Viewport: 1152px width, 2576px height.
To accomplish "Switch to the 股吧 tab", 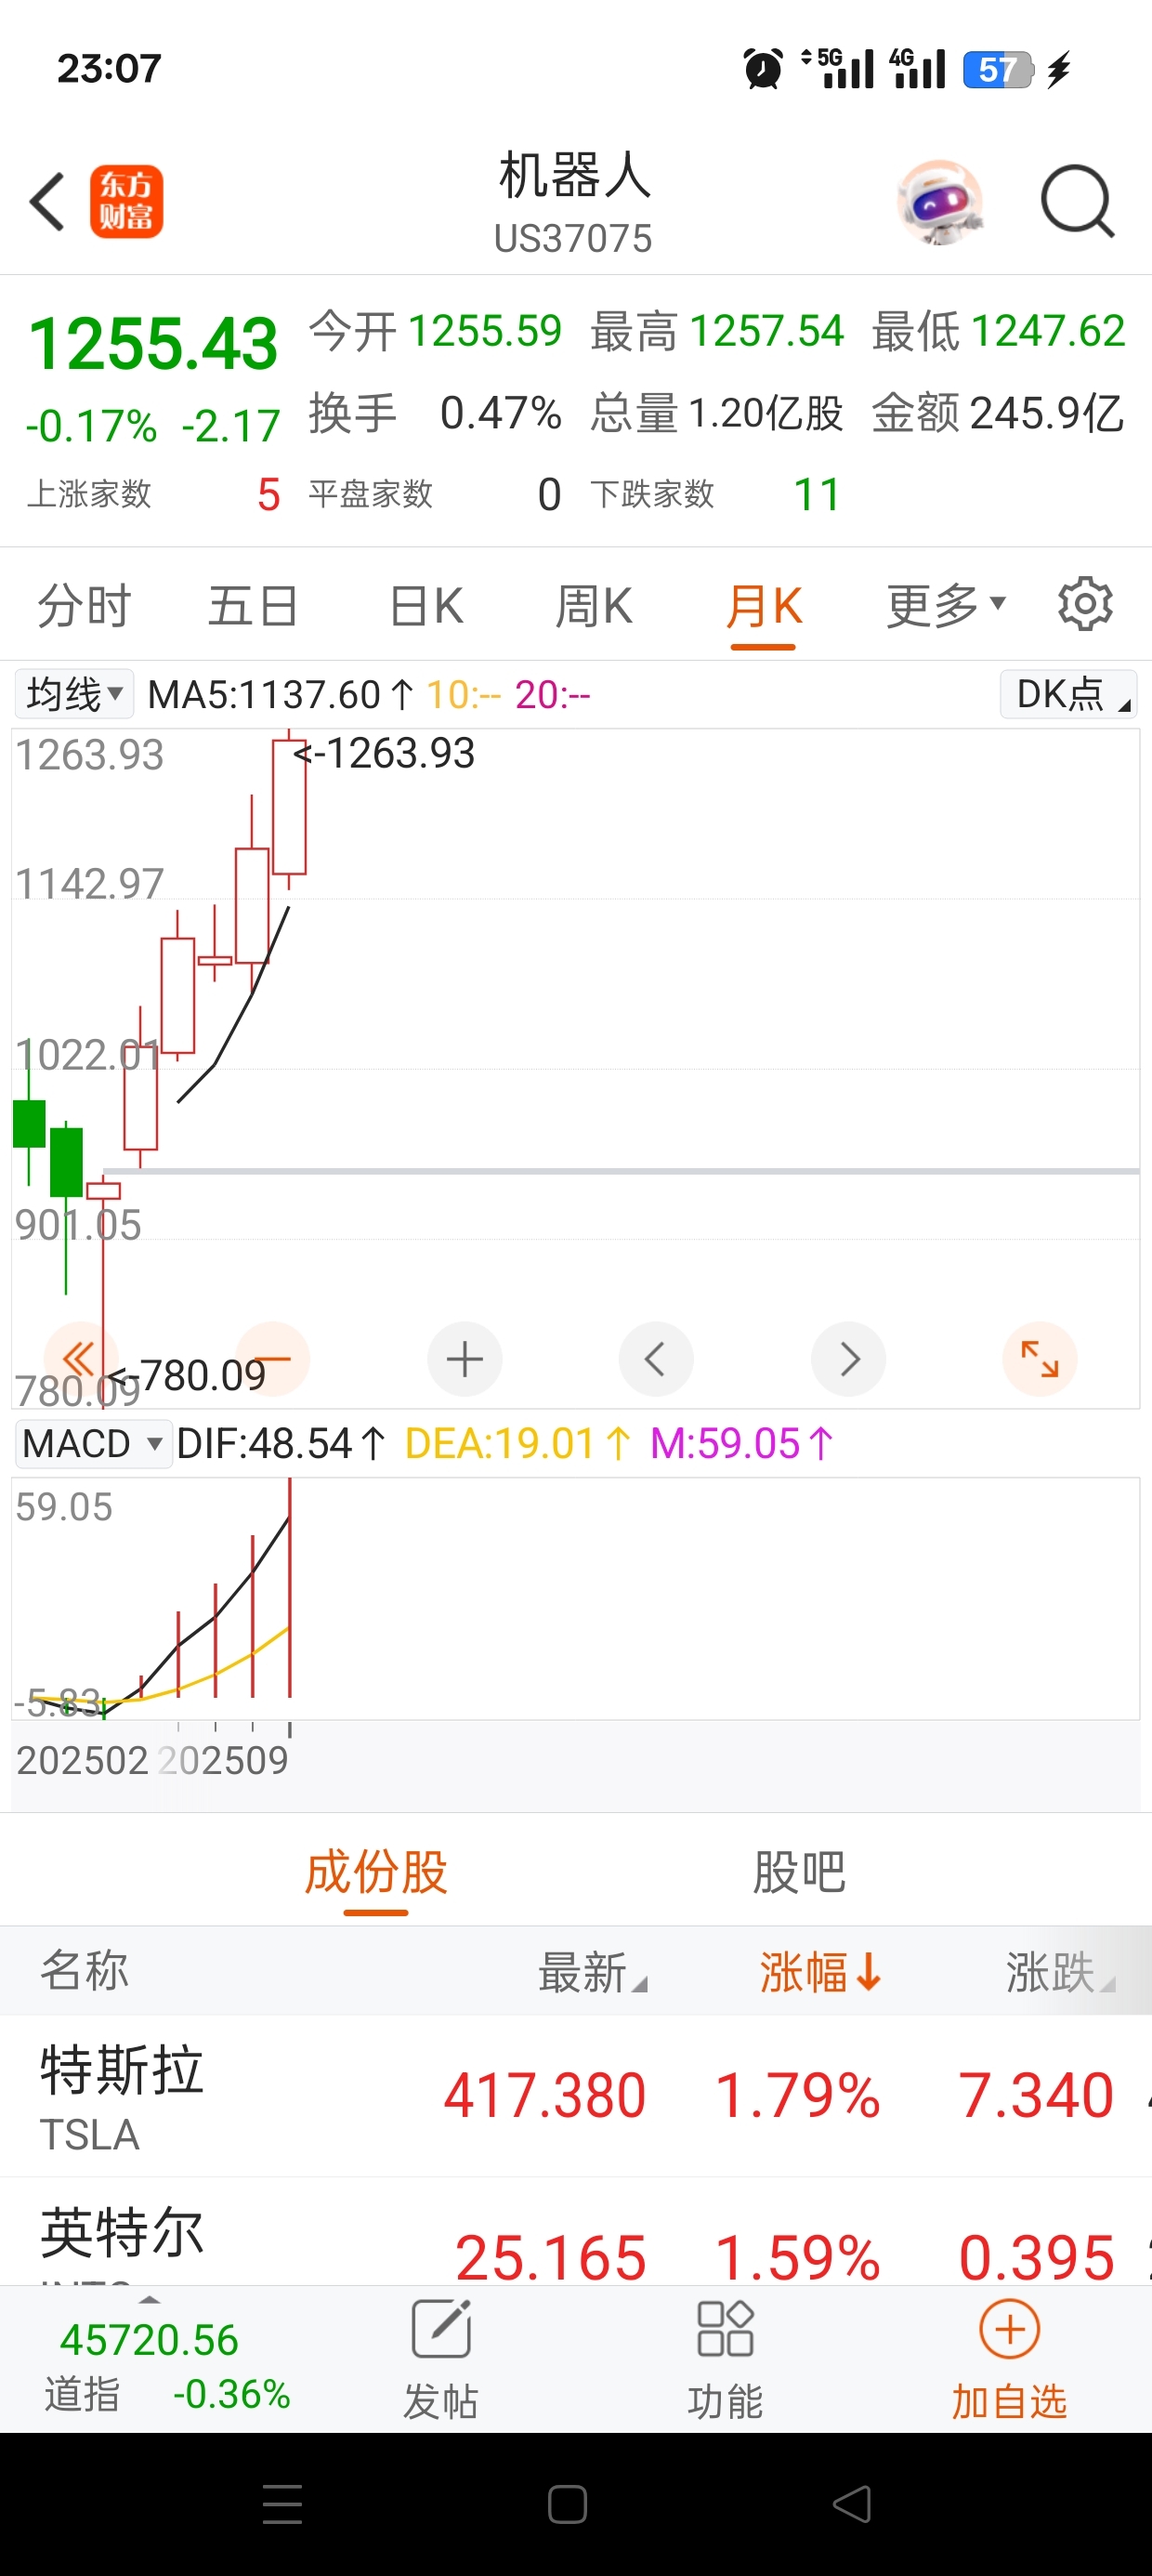I will (799, 1872).
